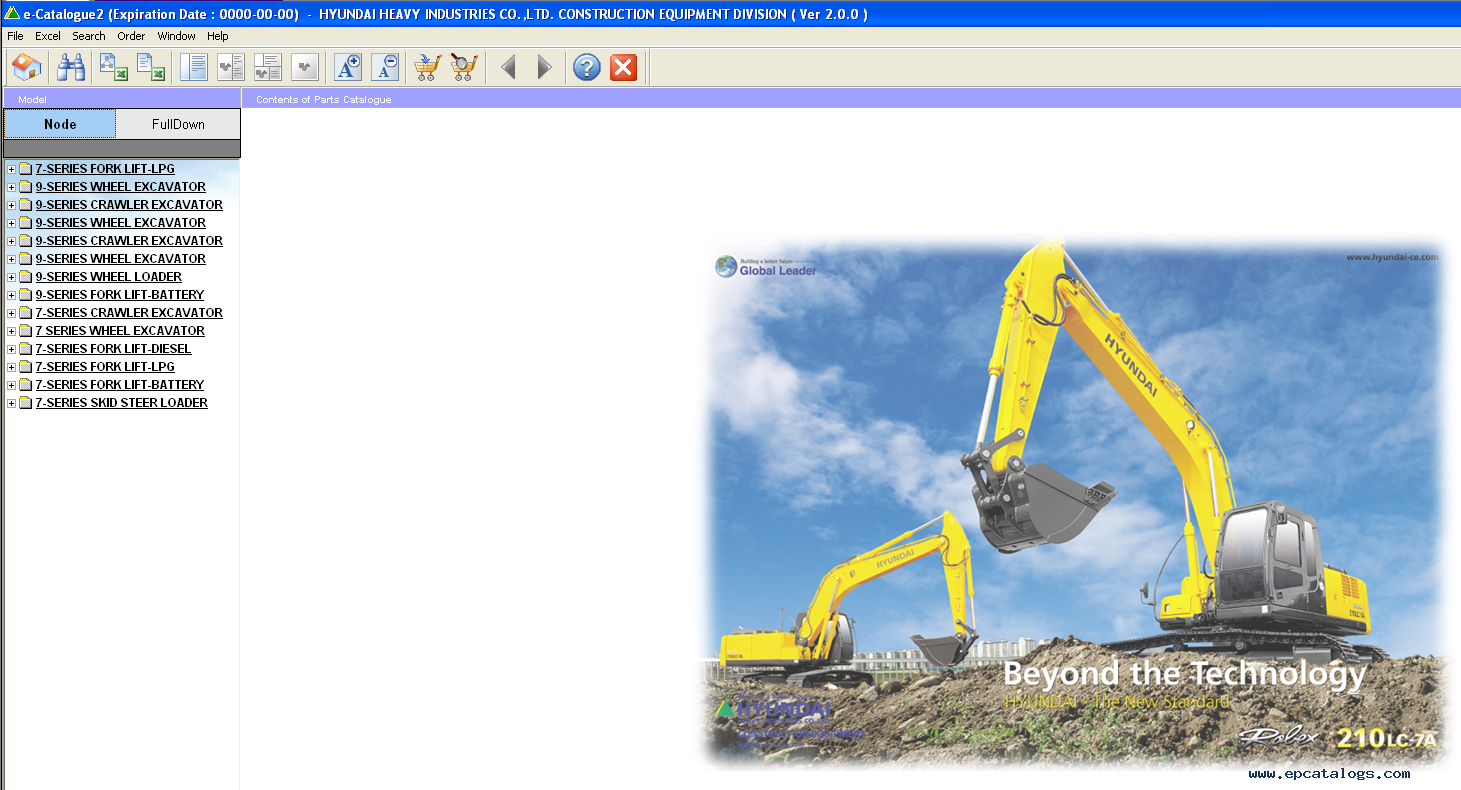This screenshot has height=790, width=1461.
Task: Switch to the Node tab
Action: (x=60, y=124)
